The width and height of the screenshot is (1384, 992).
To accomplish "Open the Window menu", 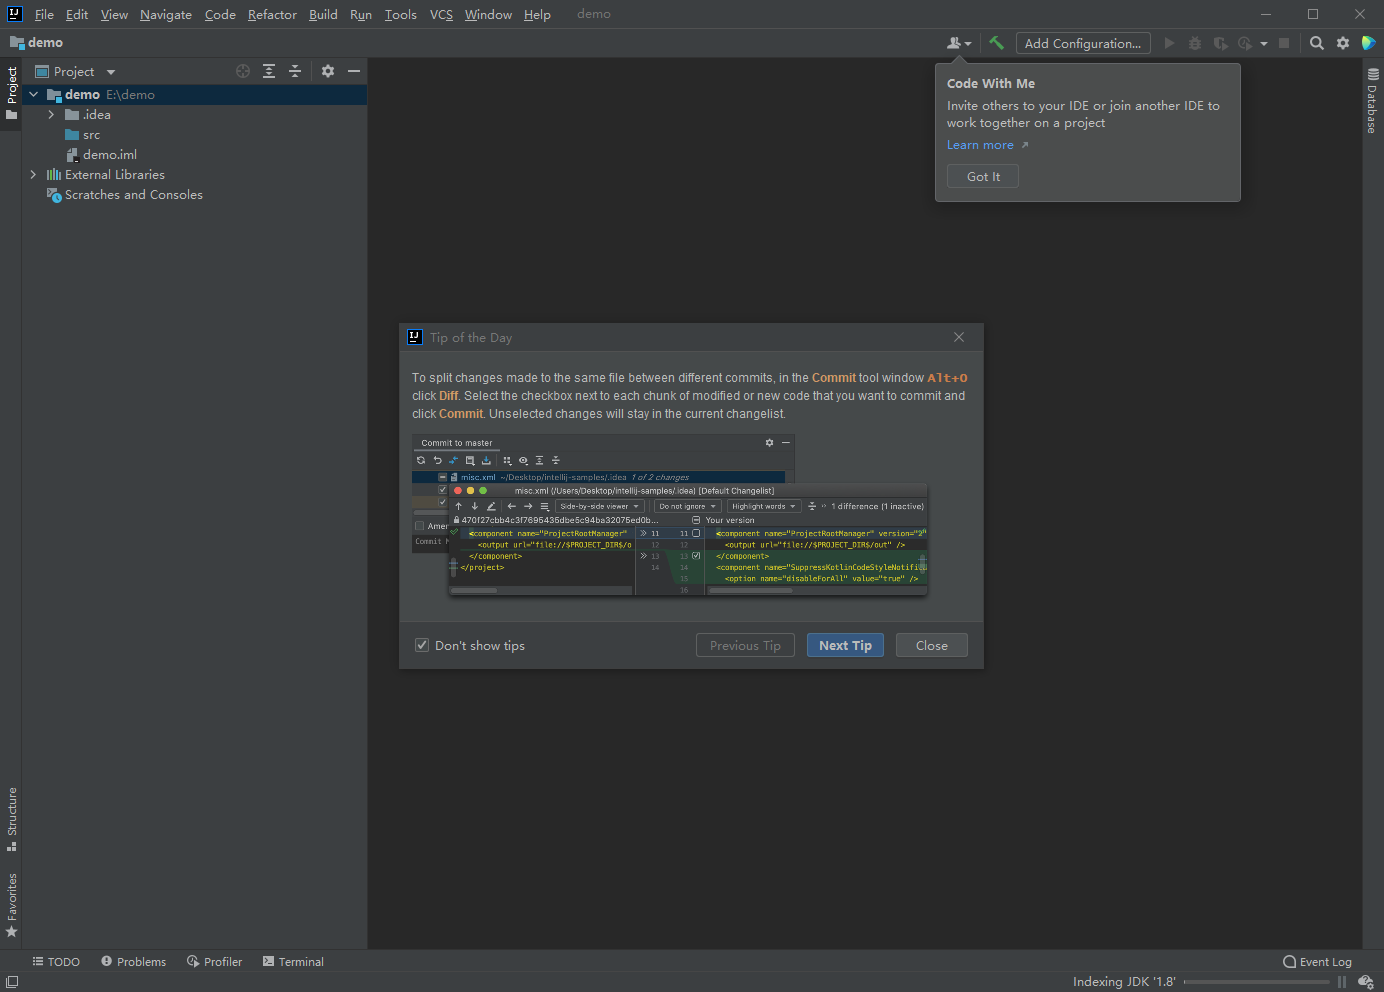I will [488, 14].
